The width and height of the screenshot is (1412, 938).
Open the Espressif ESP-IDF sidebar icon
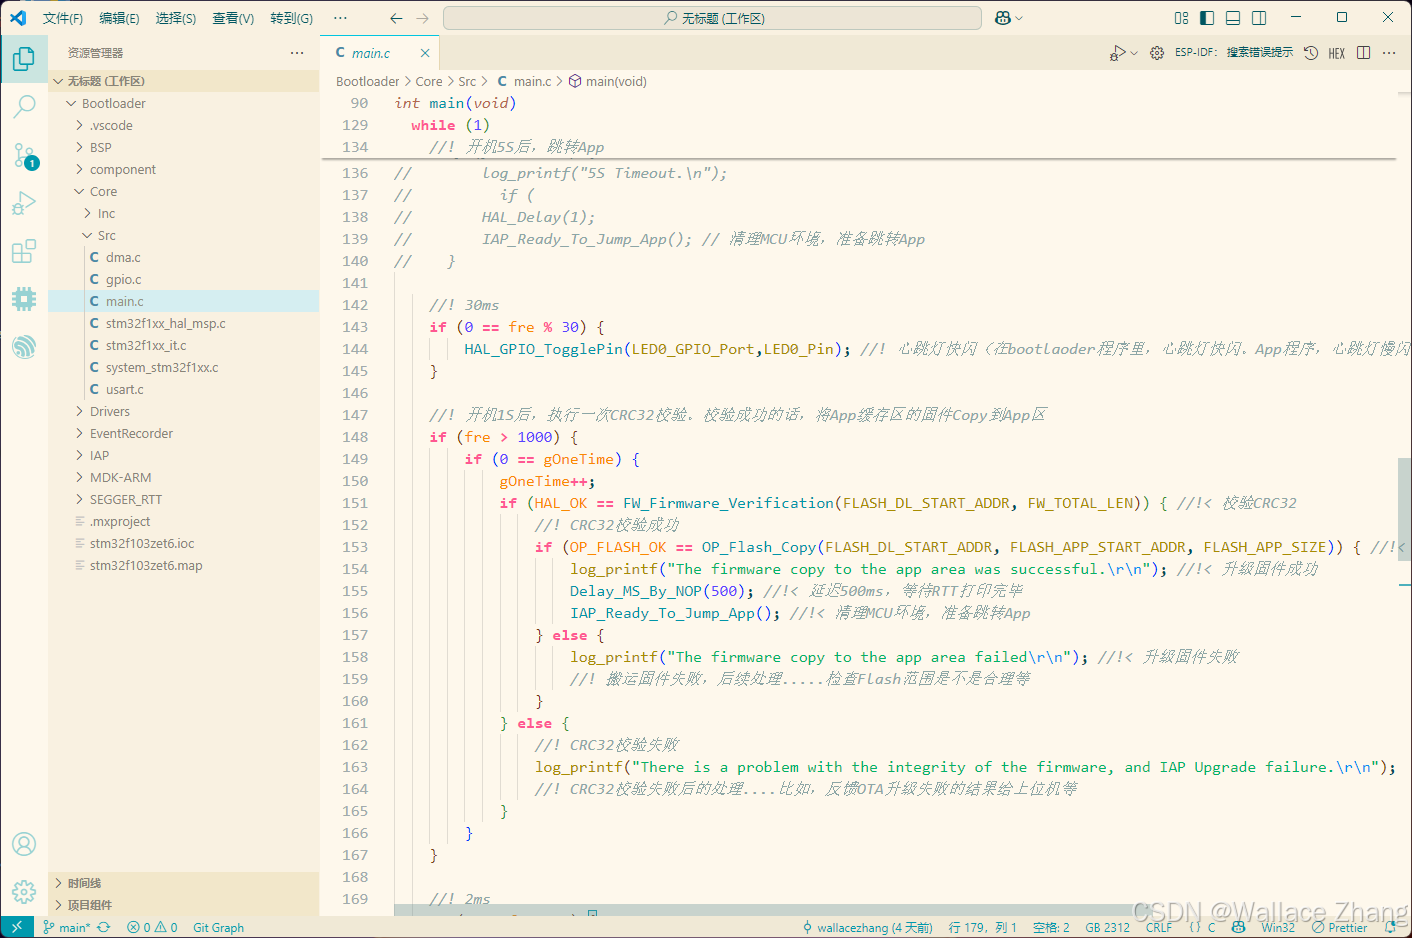tap(24, 347)
